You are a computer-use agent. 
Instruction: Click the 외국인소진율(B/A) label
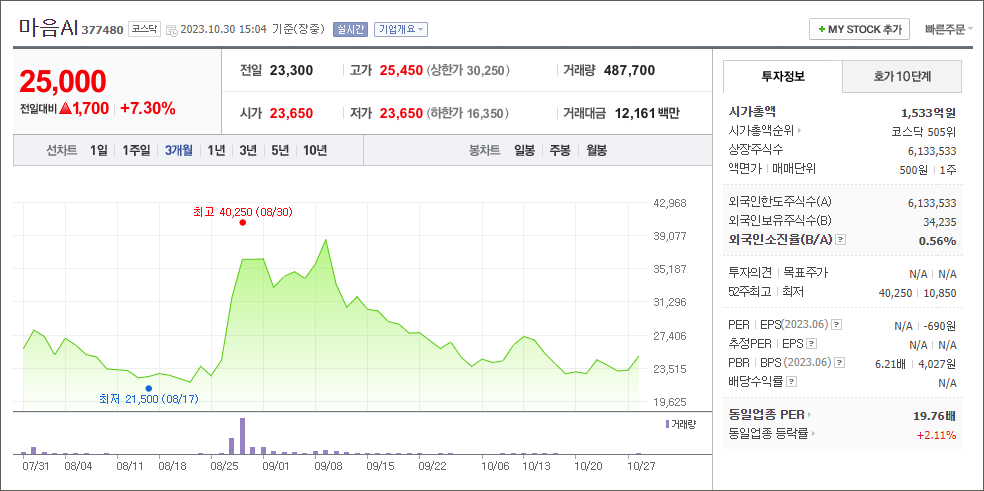point(781,240)
